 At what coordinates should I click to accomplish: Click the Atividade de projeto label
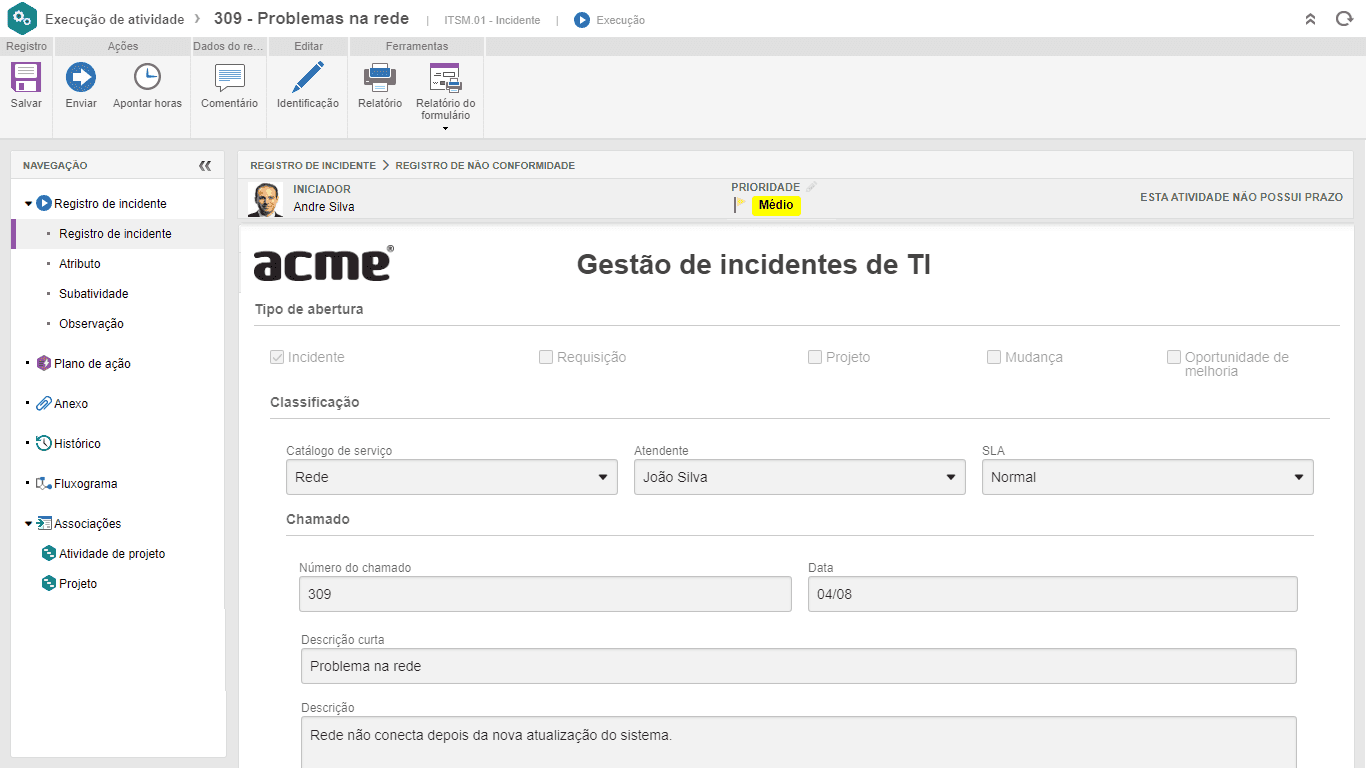(x=112, y=553)
